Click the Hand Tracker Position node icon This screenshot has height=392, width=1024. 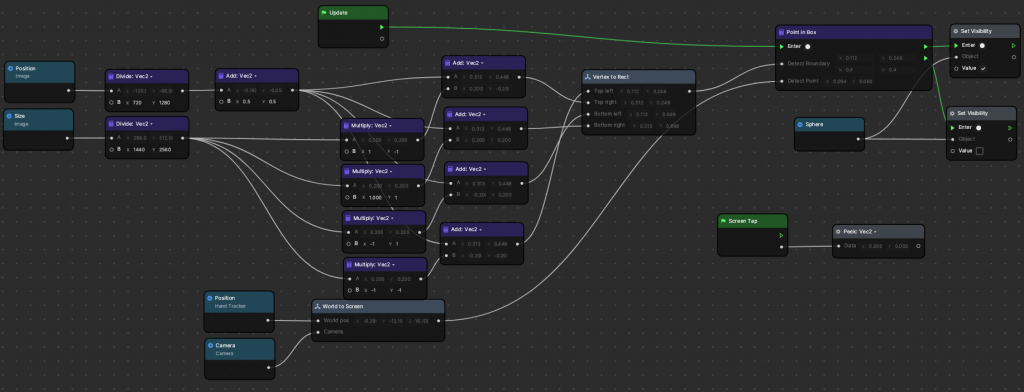[x=210, y=298]
